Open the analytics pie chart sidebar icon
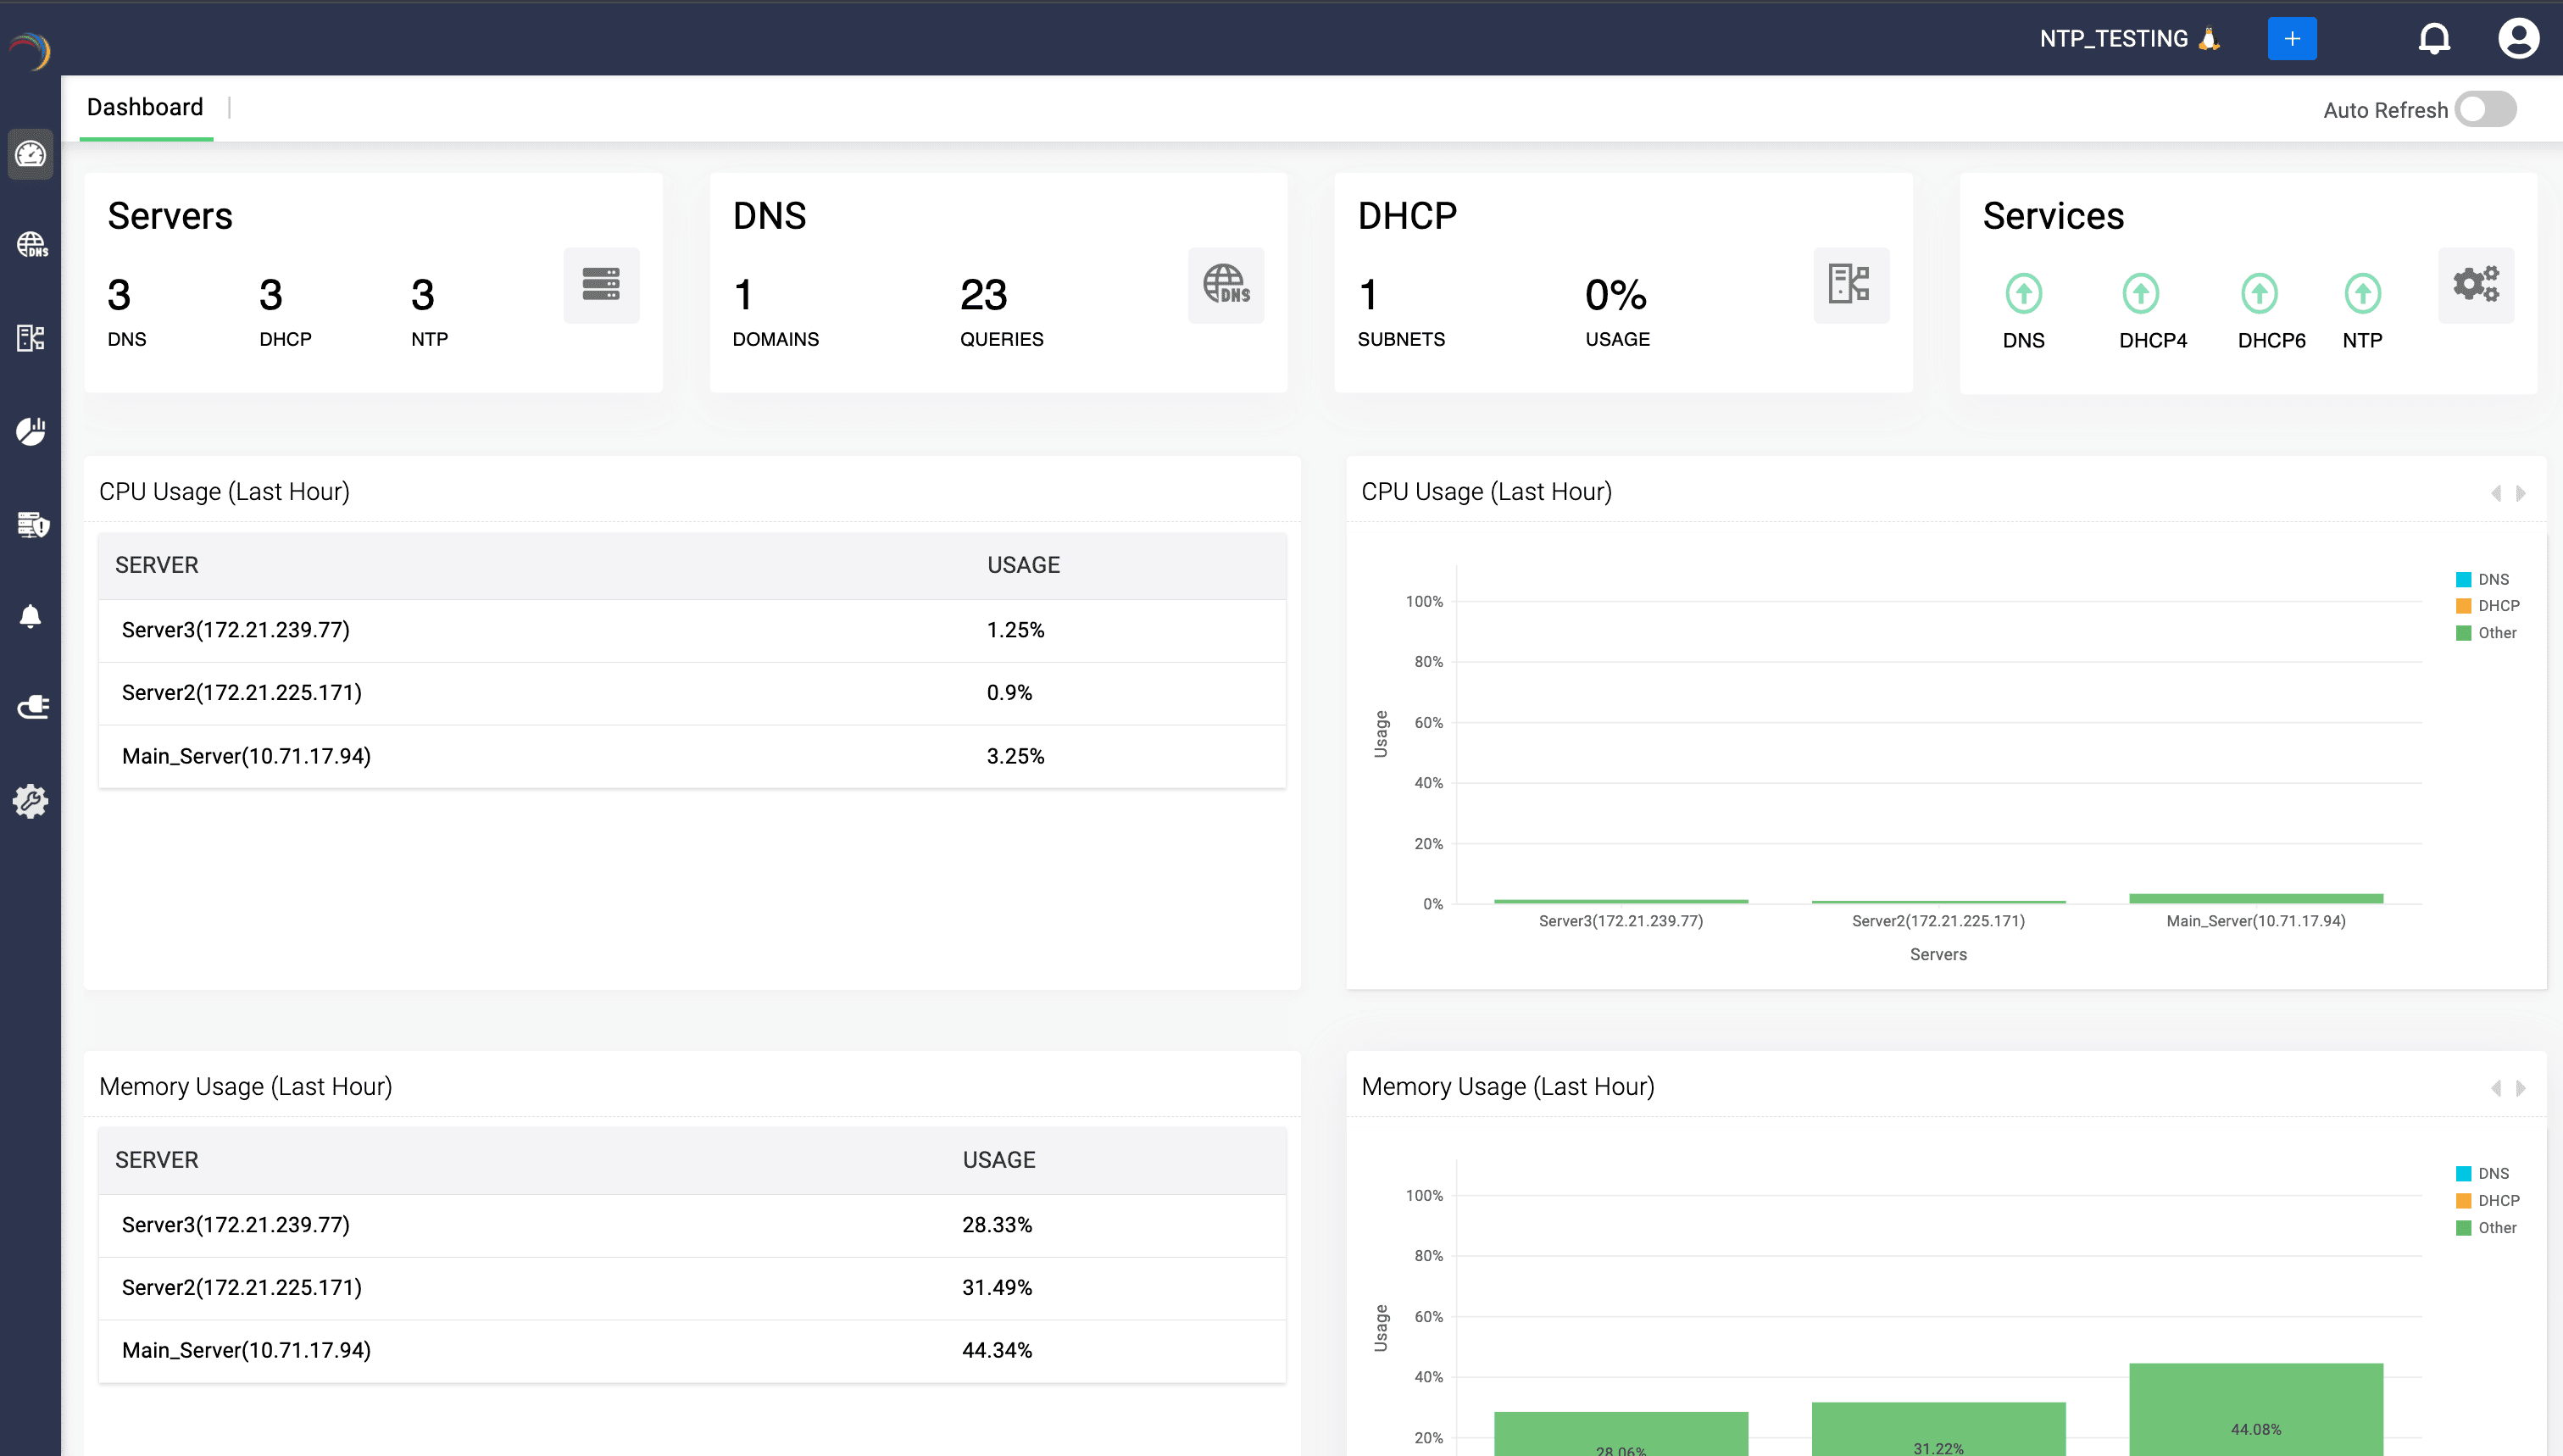The image size is (2563, 1456). [x=30, y=432]
